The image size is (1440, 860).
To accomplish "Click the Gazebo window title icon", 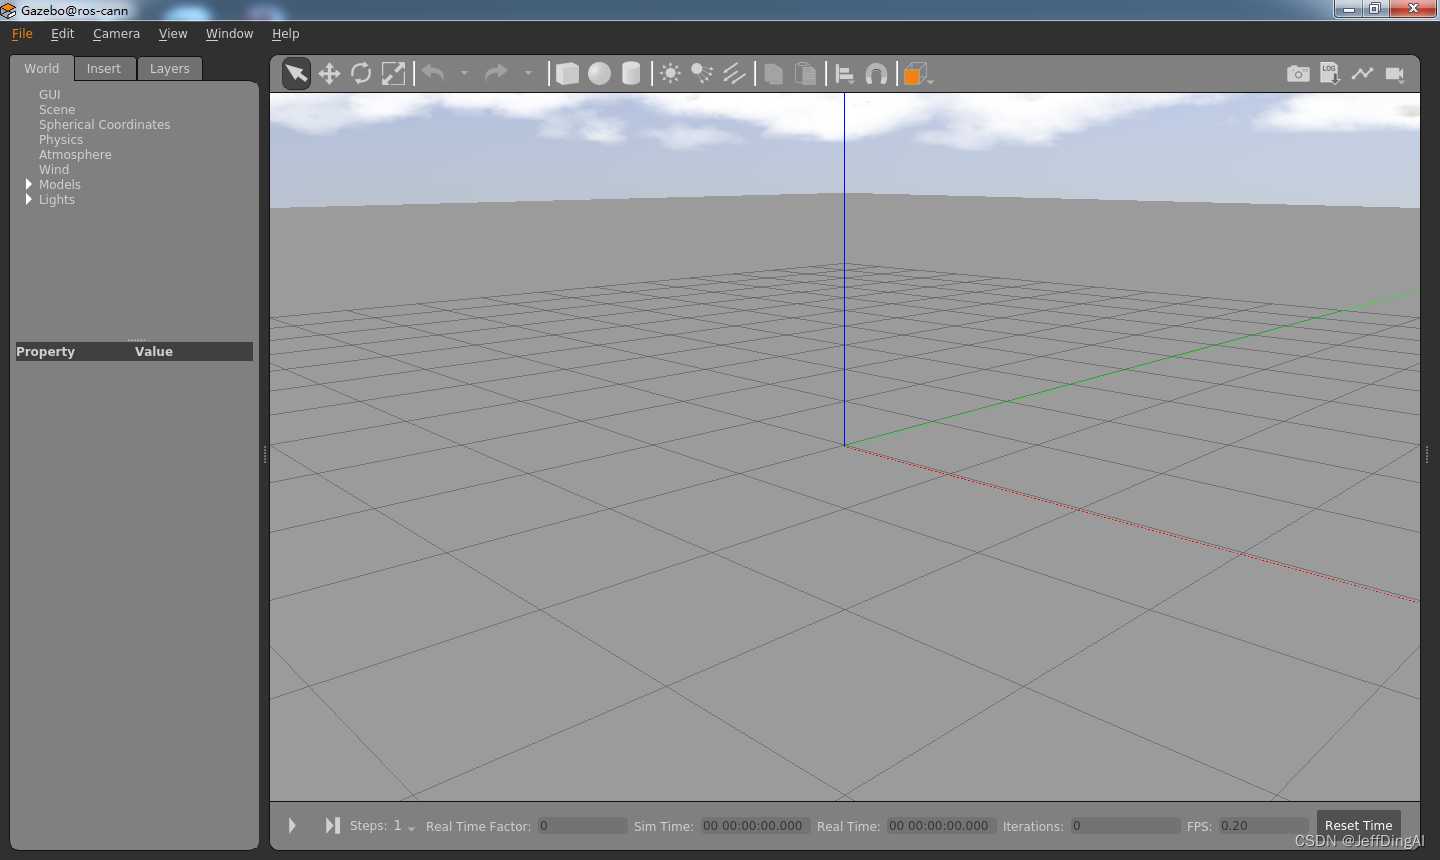I will pyautogui.click(x=9, y=10).
